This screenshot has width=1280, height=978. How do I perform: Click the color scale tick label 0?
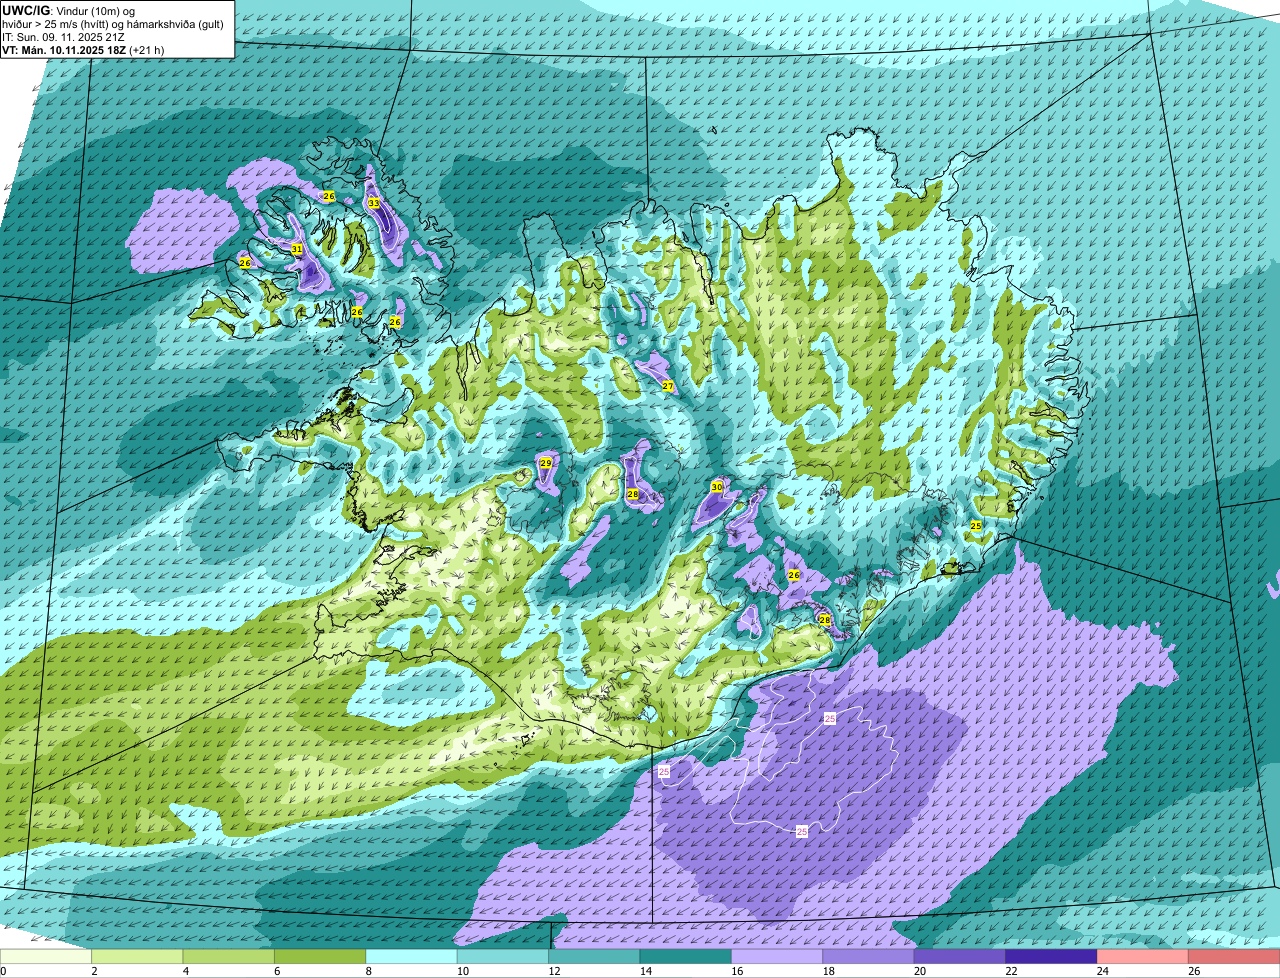tap(3, 971)
